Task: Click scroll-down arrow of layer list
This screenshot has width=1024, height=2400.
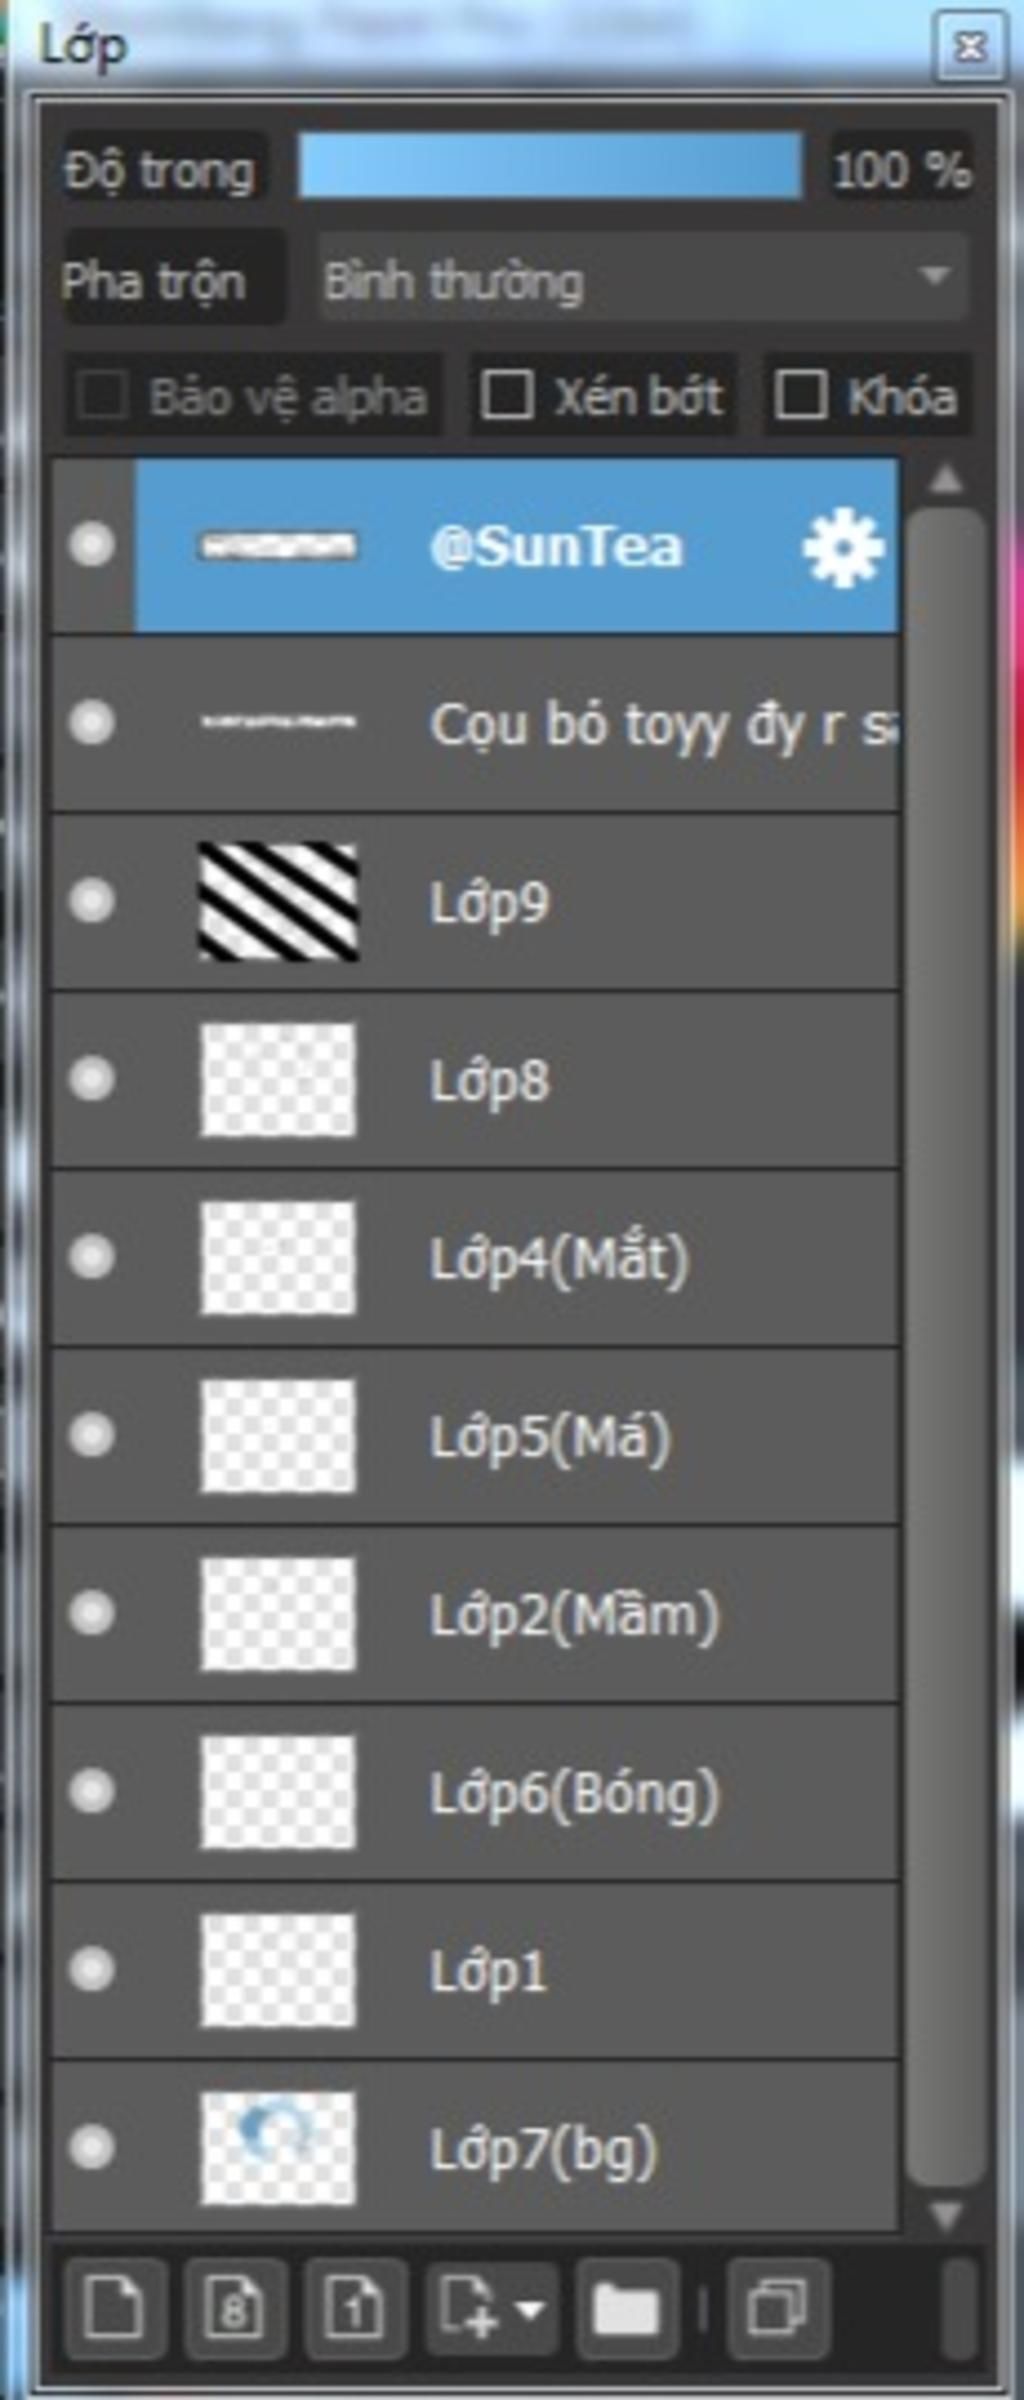Action: point(945,2216)
